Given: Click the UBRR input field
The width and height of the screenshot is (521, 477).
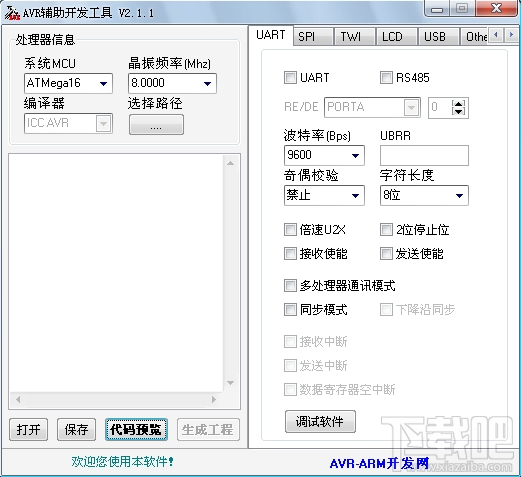Looking at the screenshot, I should (x=424, y=155).
